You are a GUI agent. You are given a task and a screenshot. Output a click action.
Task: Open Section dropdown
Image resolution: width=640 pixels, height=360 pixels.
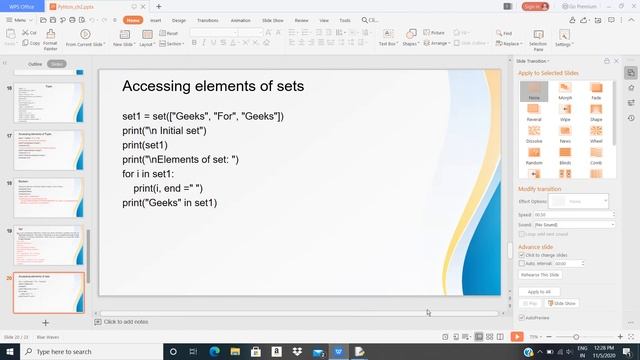[172, 43]
